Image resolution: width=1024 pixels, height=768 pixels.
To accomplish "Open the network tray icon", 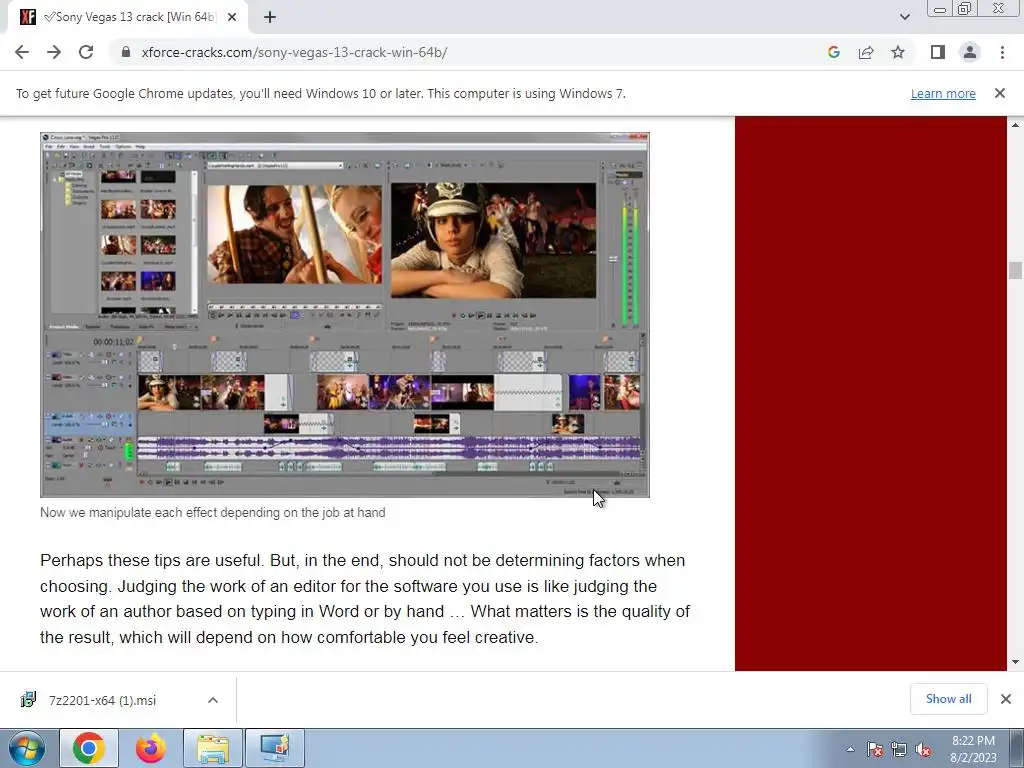I will point(899,749).
